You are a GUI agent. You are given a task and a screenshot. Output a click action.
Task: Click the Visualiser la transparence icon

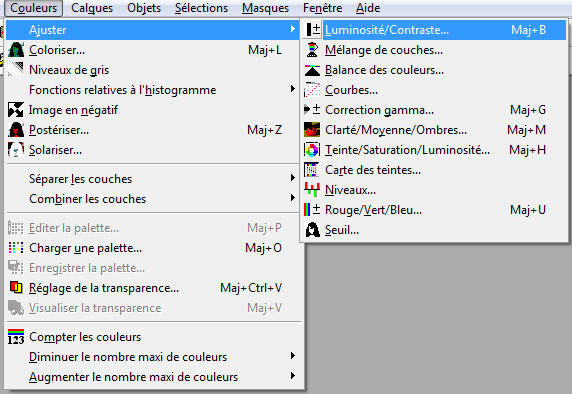click(16, 308)
